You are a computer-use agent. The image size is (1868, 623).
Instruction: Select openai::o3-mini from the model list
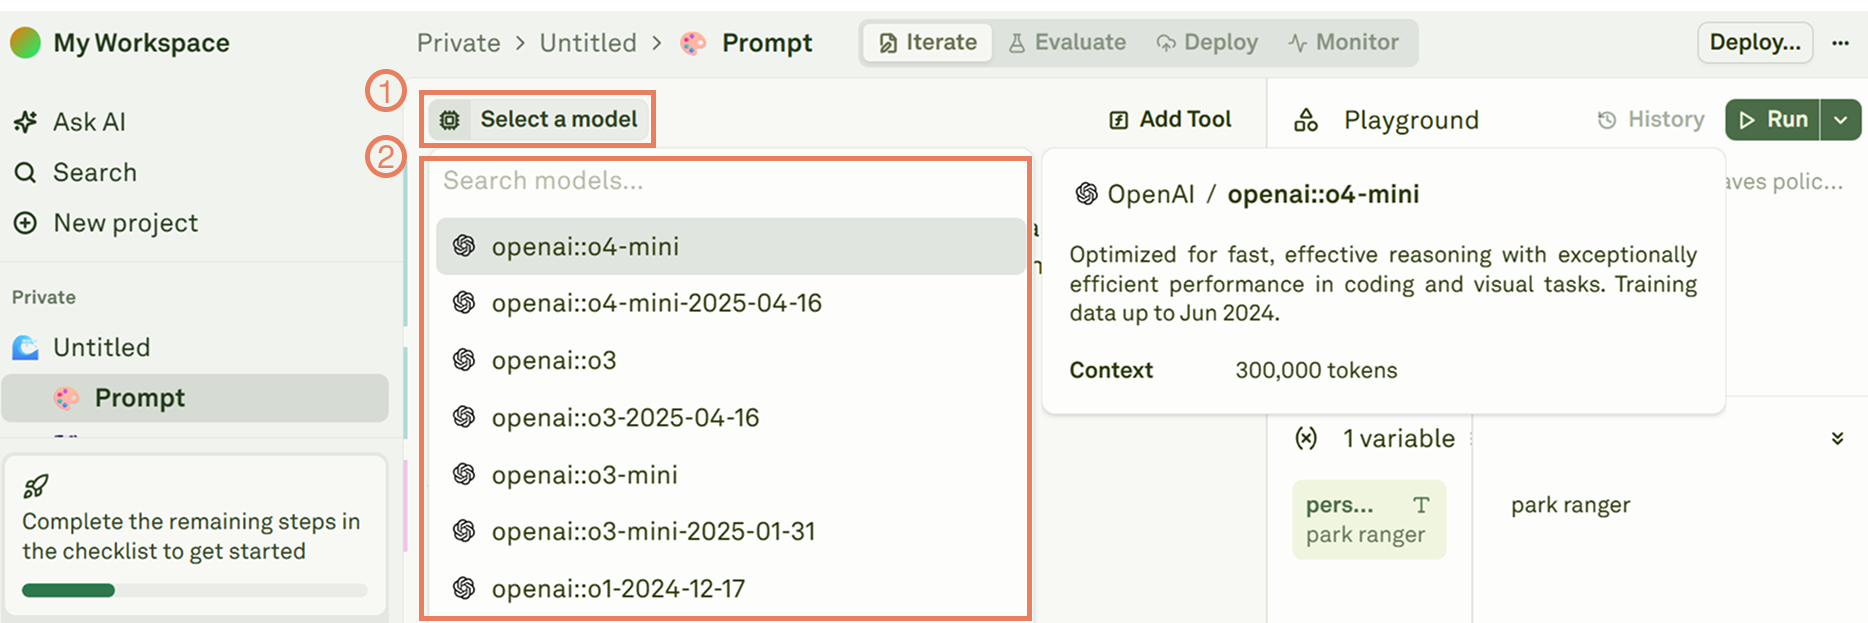click(584, 475)
